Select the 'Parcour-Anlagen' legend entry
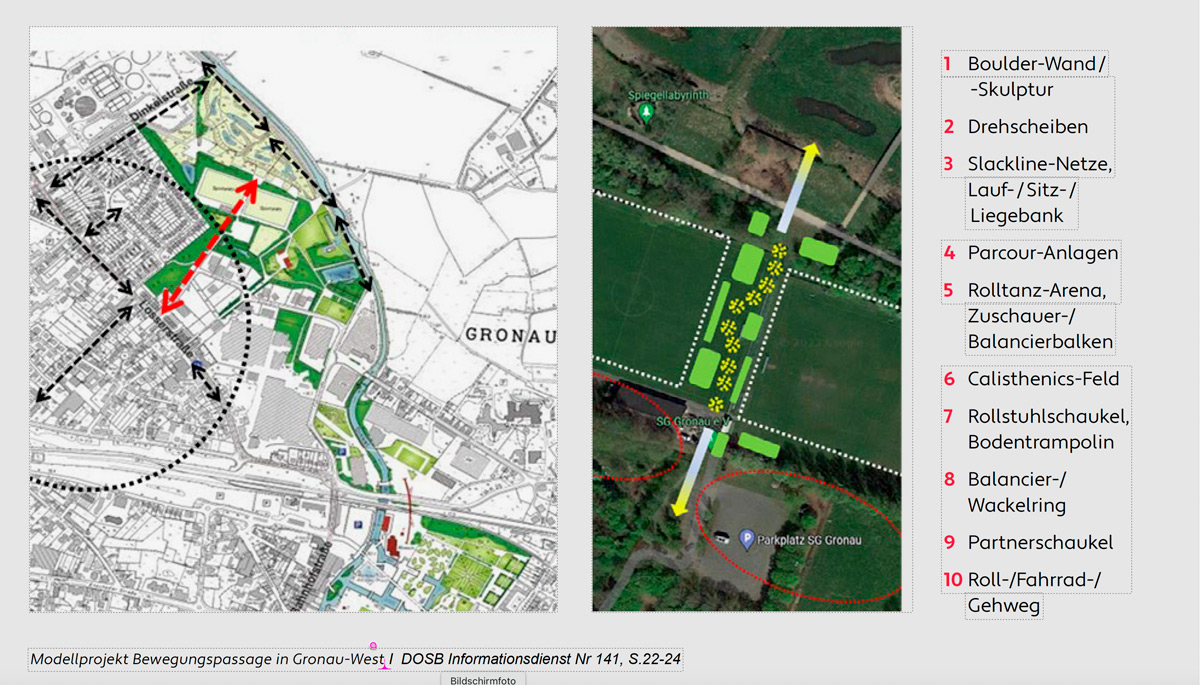The image size is (1200, 685). pos(1042,253)
